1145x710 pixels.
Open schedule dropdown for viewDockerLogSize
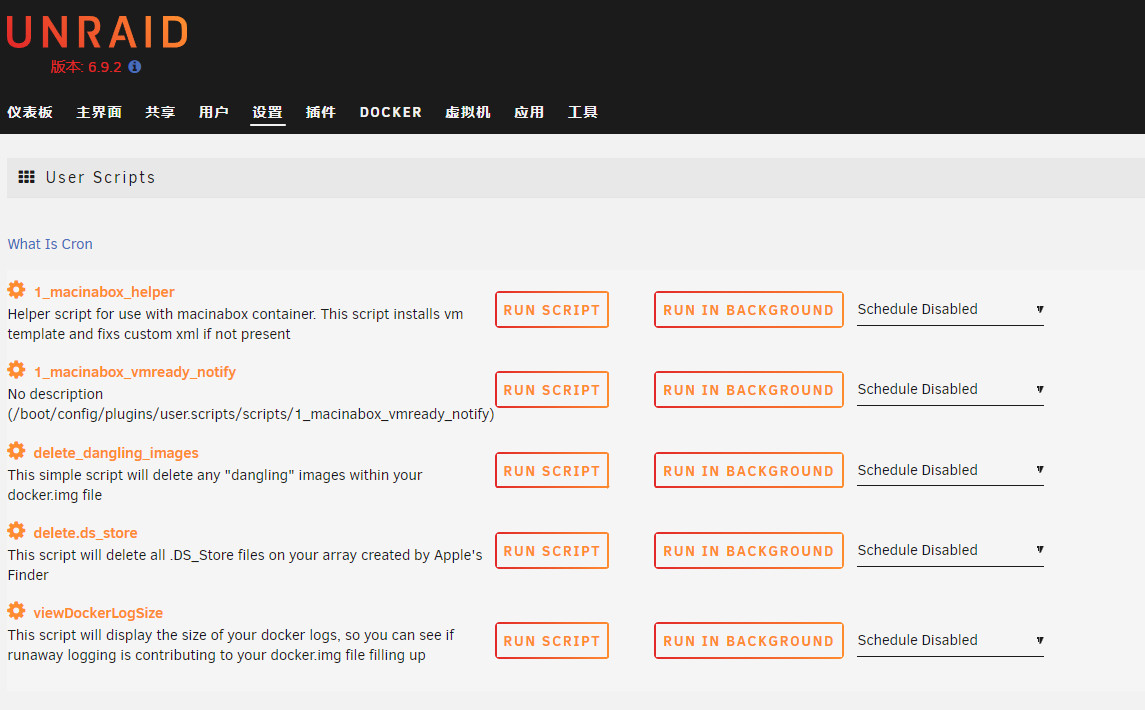pos(950,641)
